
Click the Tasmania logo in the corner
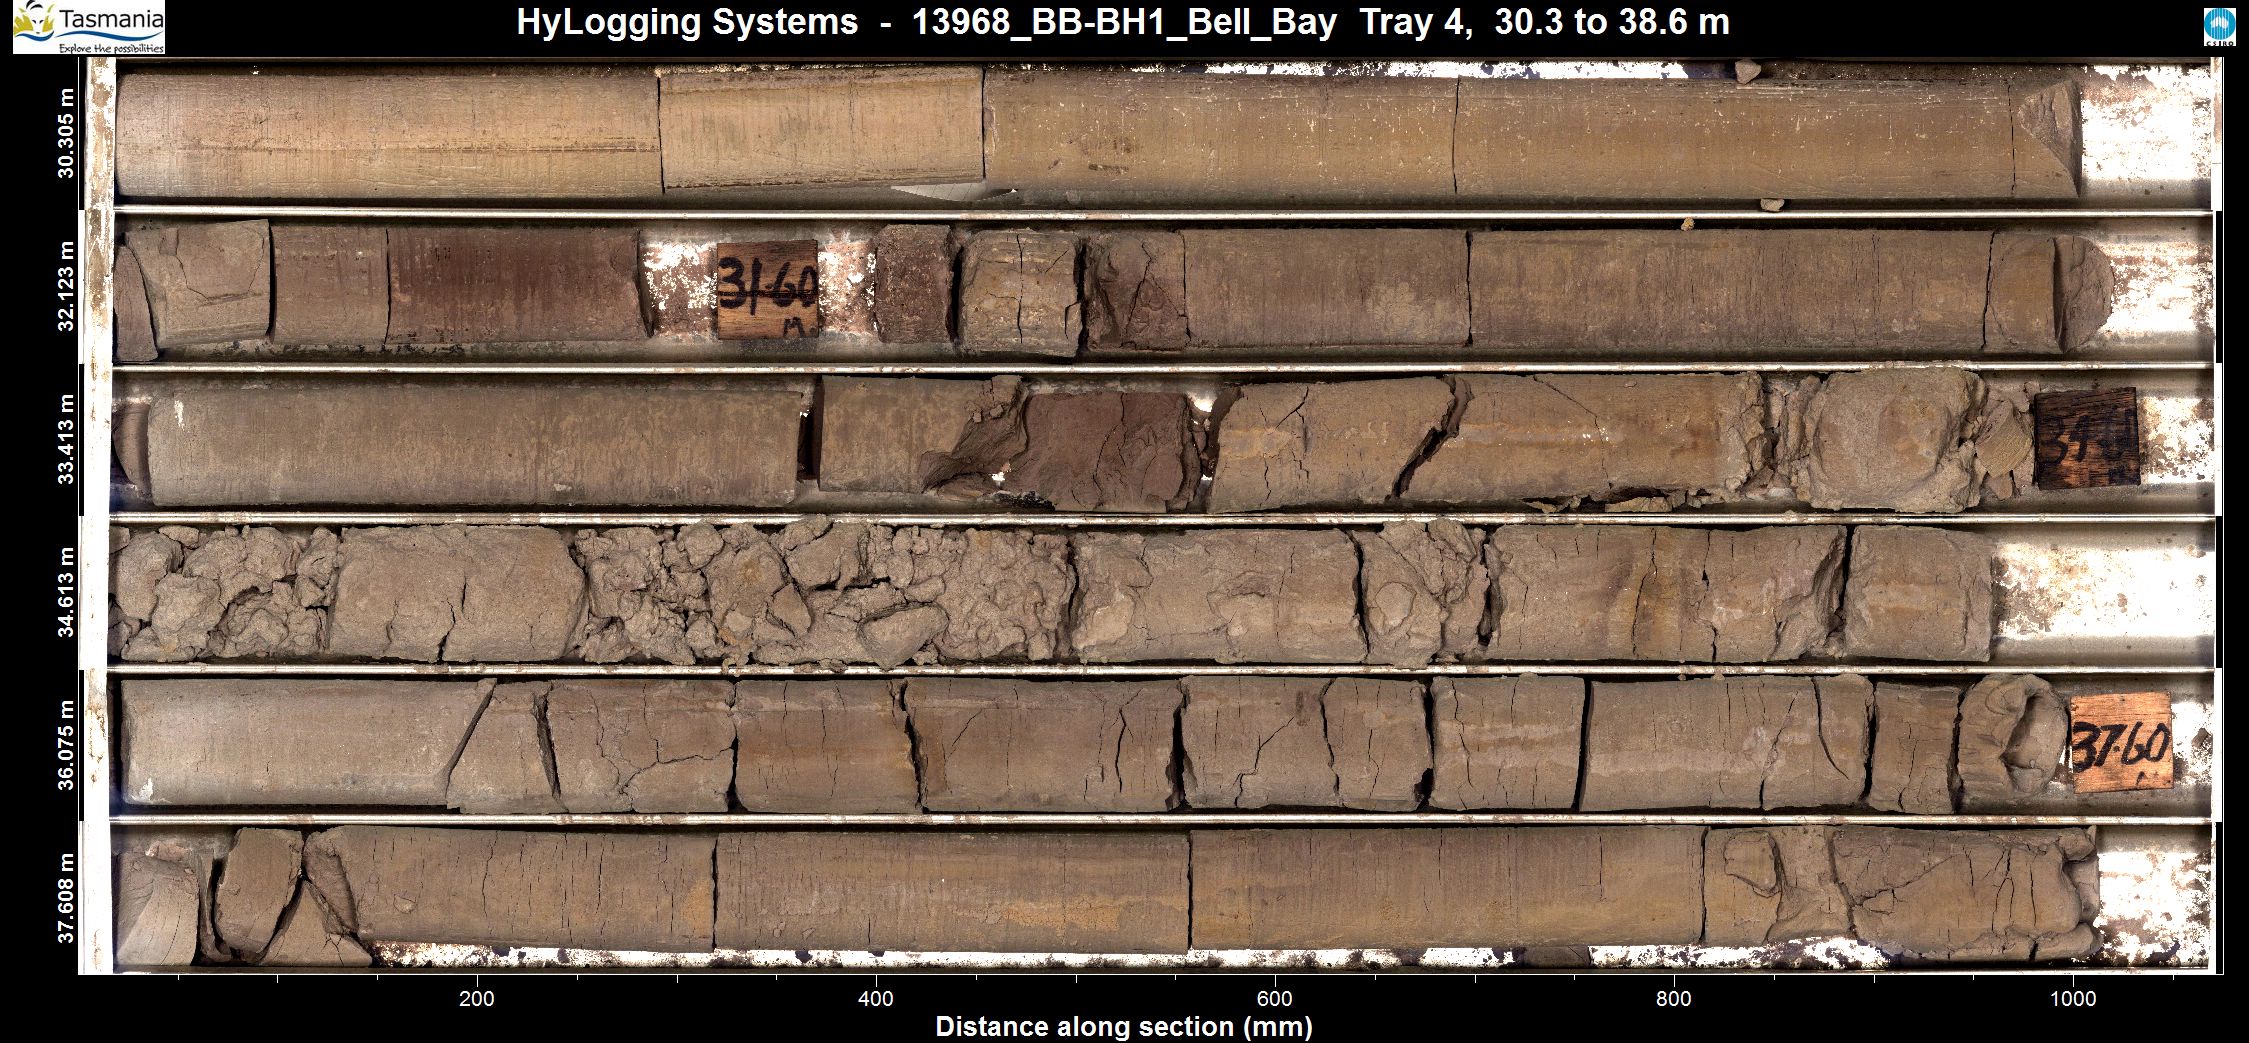click(88, 27)
